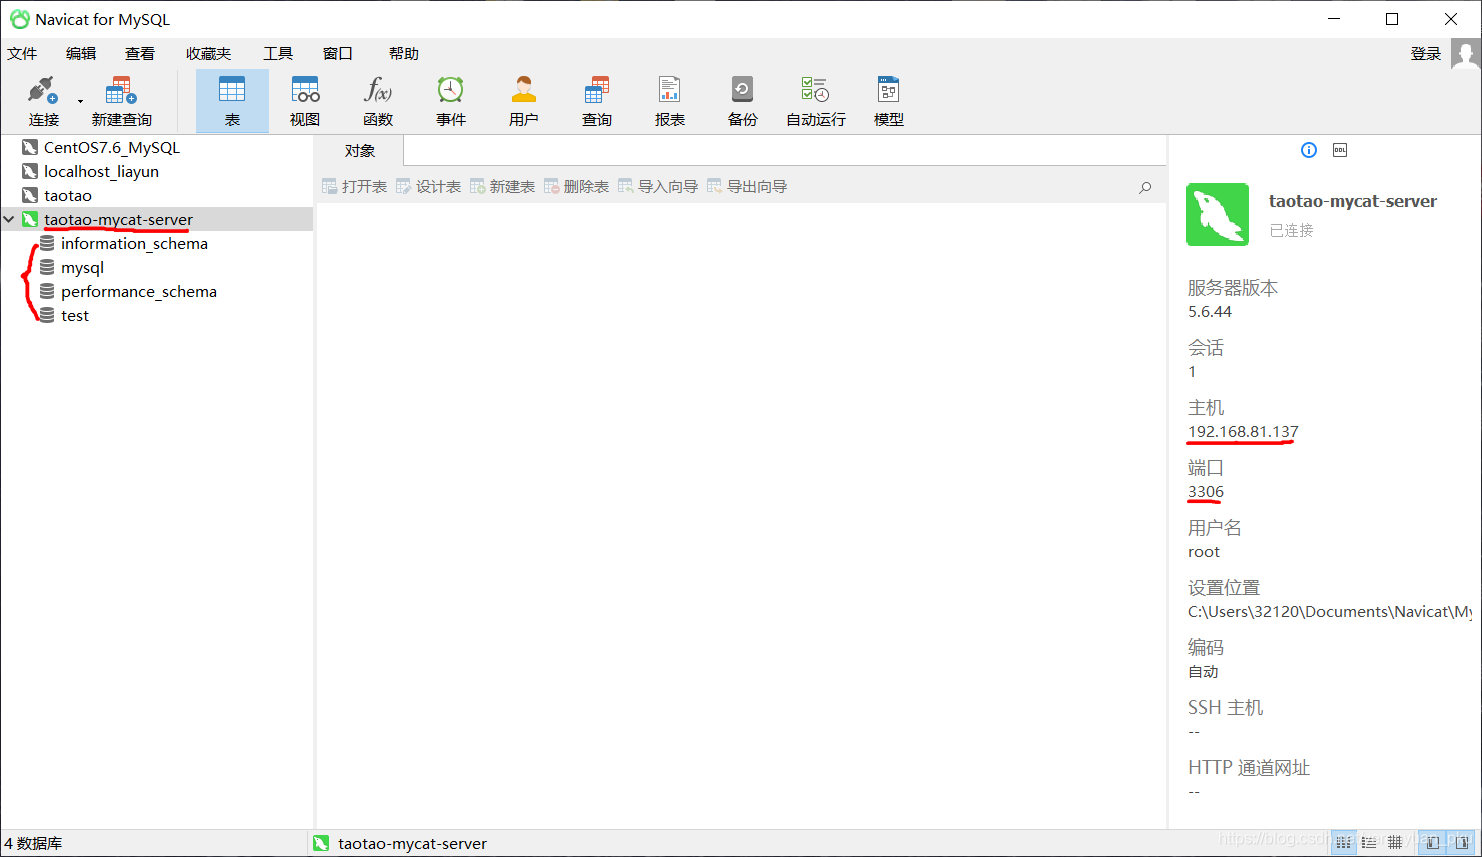Open the Report (报表) toolbar icon
This screenshot has width=1482, height=857.
(x=670, y=101)
